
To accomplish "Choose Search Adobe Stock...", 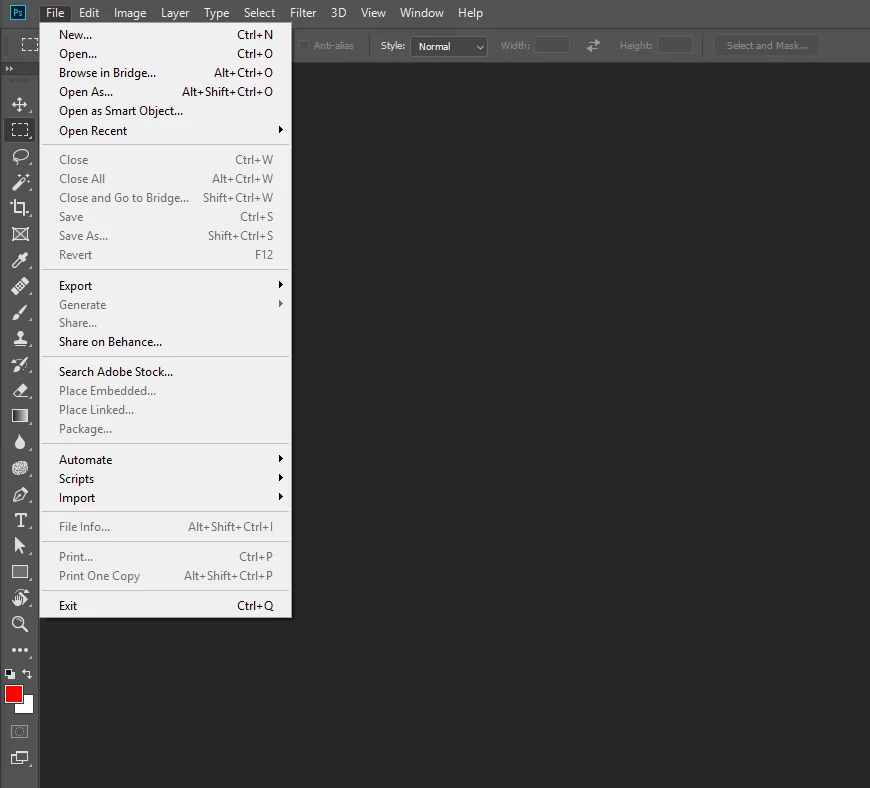I will [166, 372].
